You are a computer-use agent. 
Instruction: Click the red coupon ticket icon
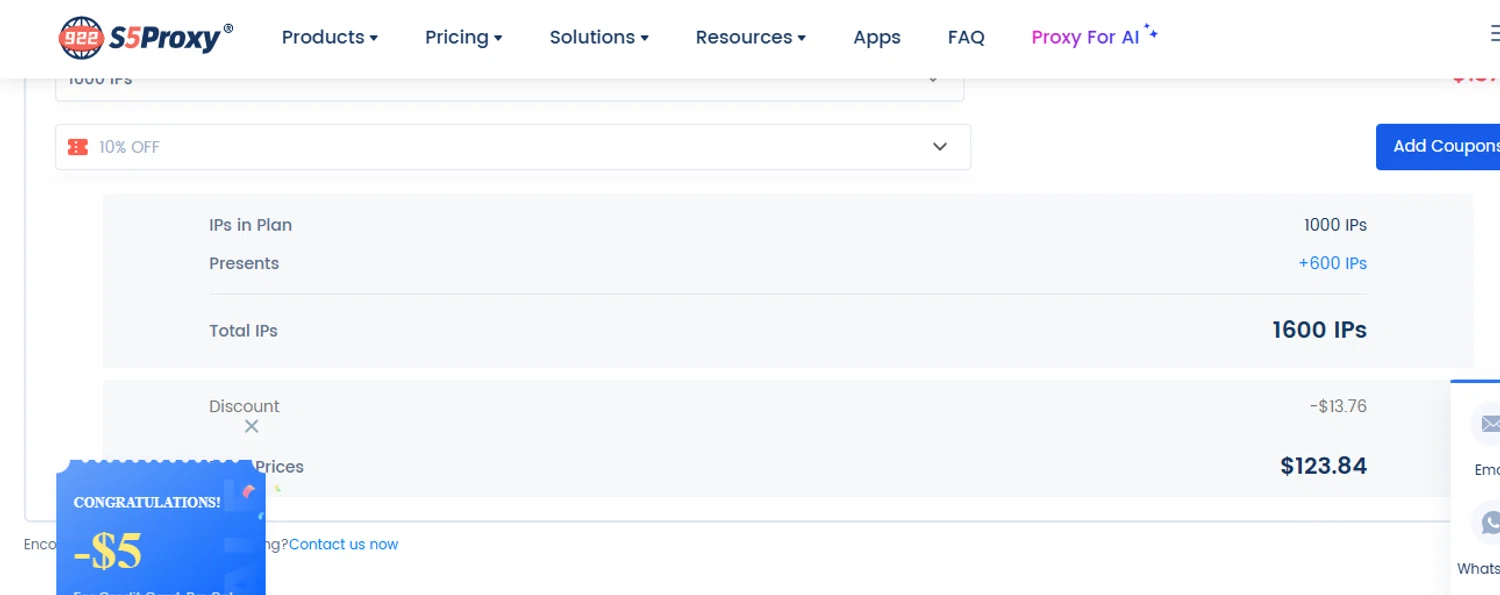click(78, 147)
